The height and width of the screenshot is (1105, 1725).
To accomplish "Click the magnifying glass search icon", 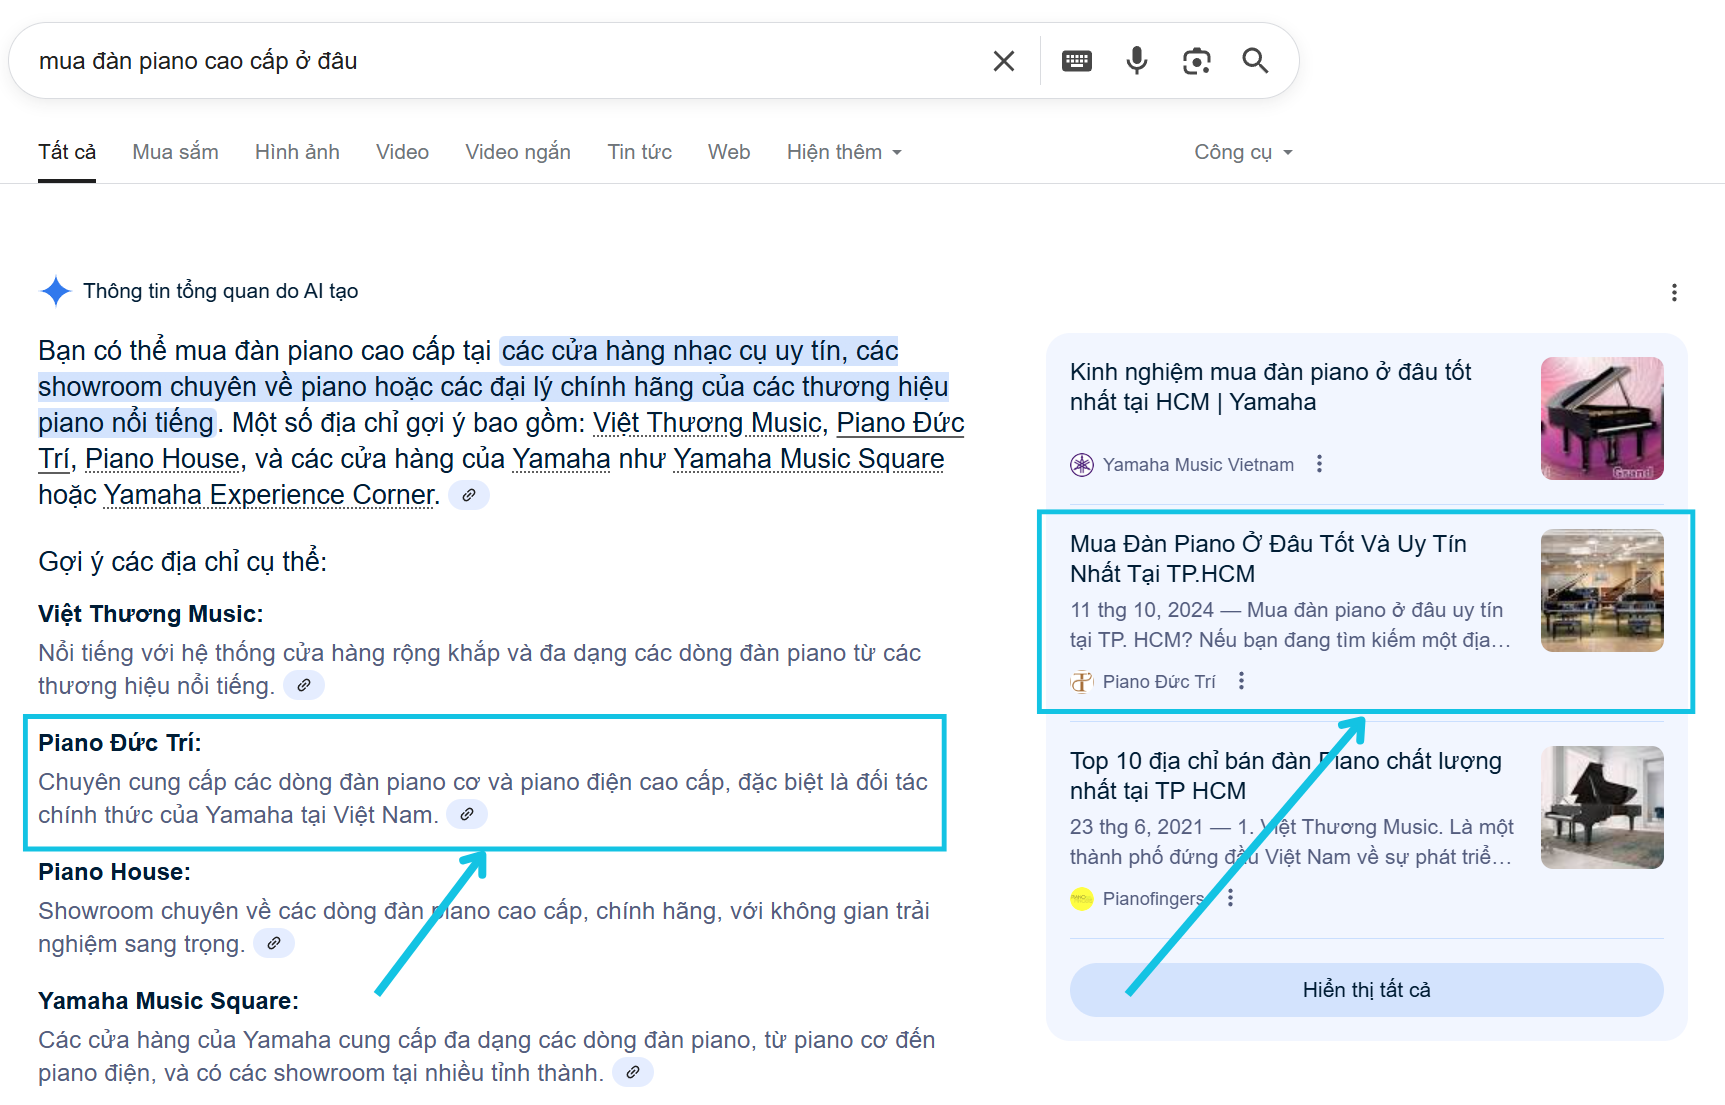I will point(1255,60).
